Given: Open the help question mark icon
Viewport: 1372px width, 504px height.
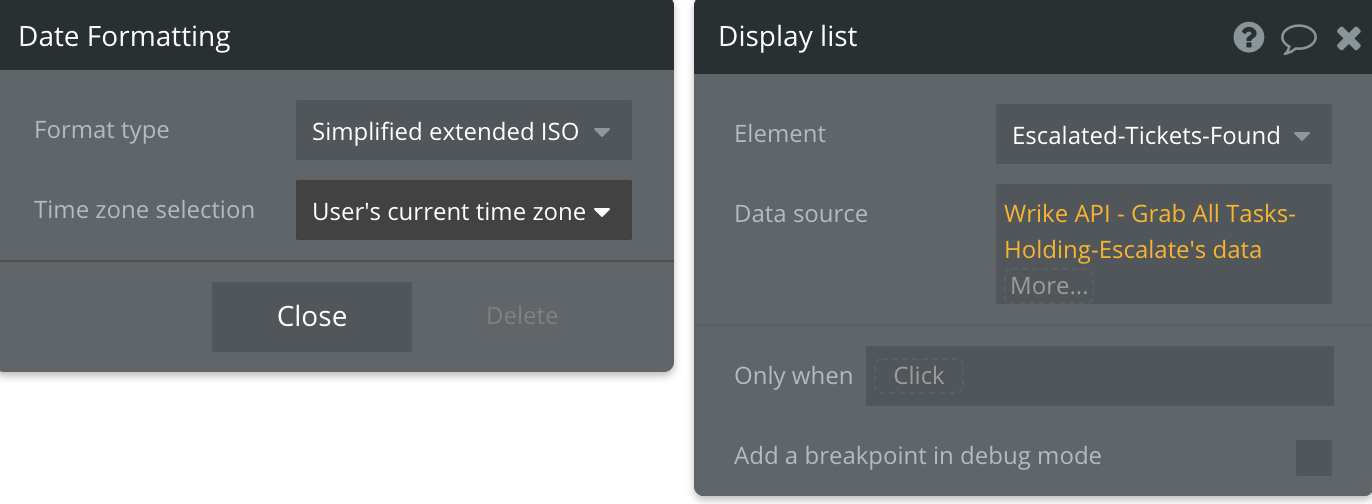Looking at the screenshot, I should 1248,38.
